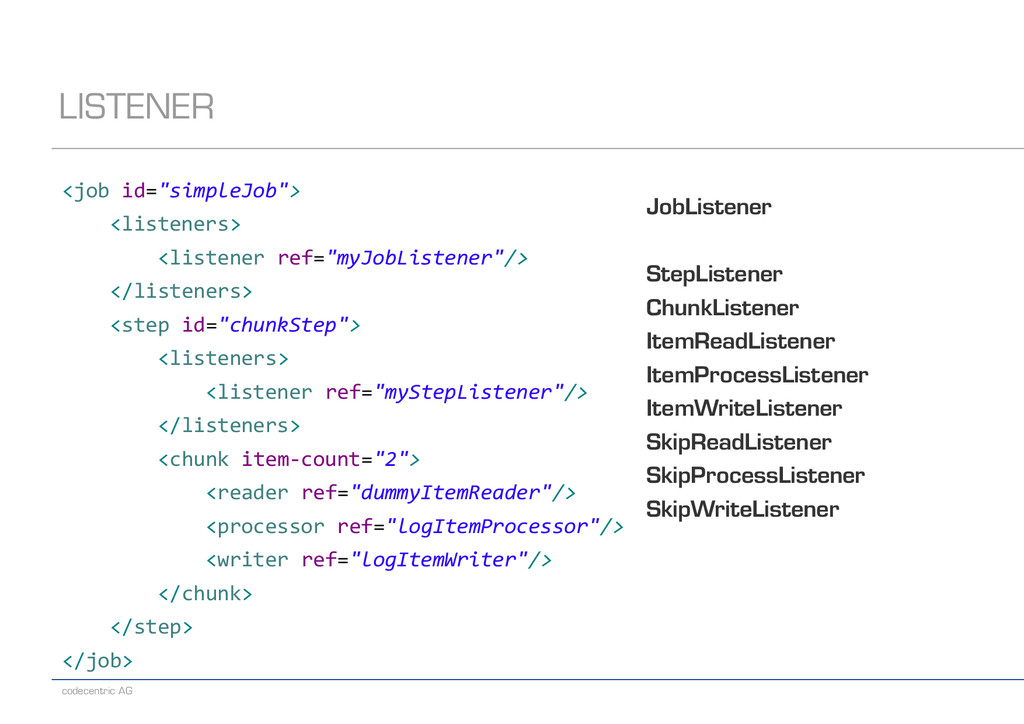Click the ChunkListener label
The image size is (1024, 724).
point(722,307)
